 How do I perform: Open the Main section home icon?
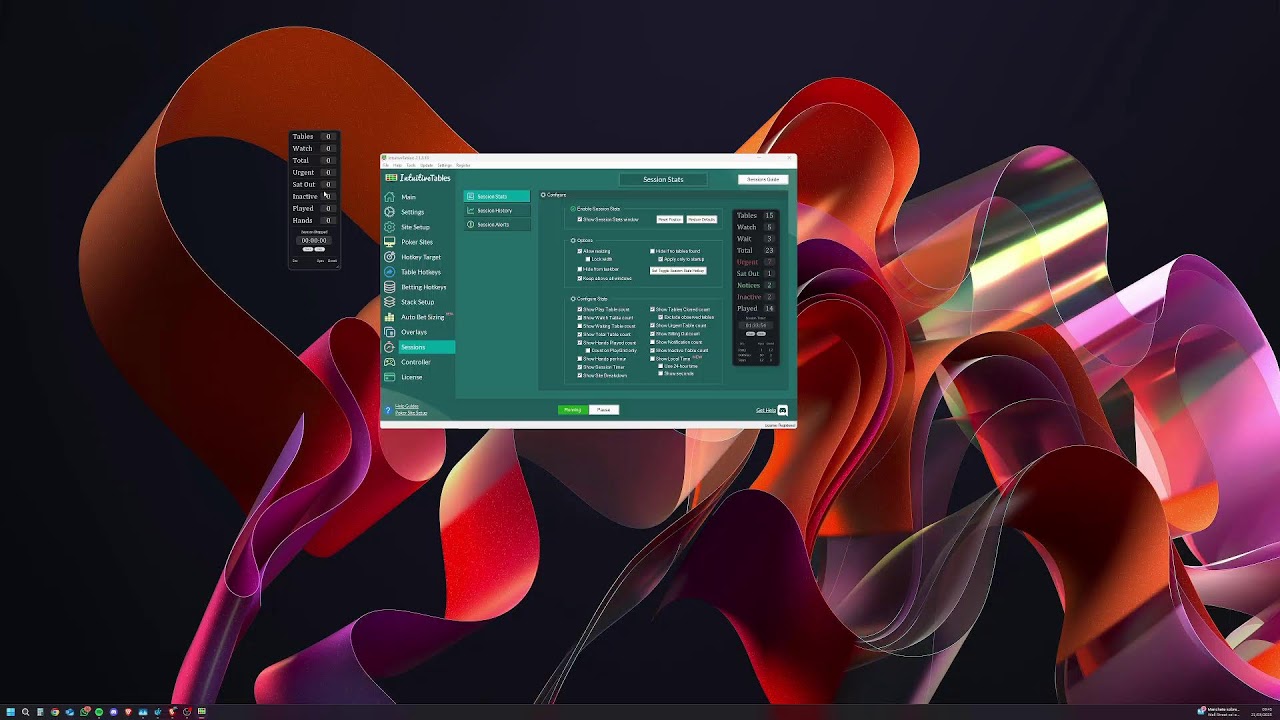[389, 197]
